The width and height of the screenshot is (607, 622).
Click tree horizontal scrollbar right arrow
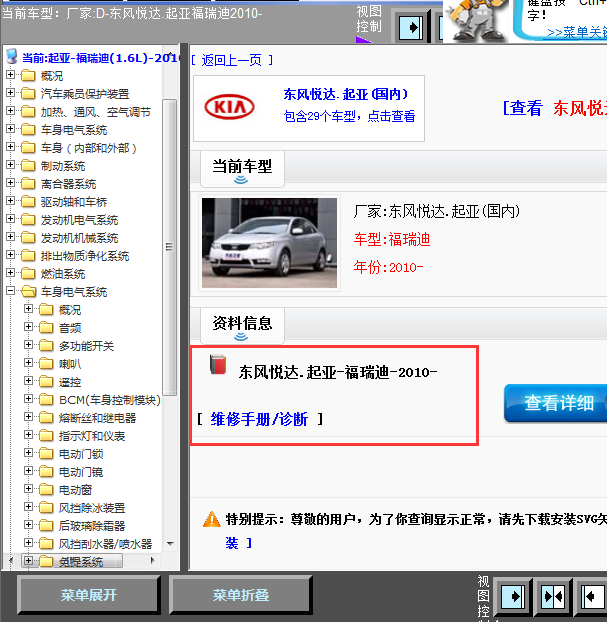click(x=152, y=561)
